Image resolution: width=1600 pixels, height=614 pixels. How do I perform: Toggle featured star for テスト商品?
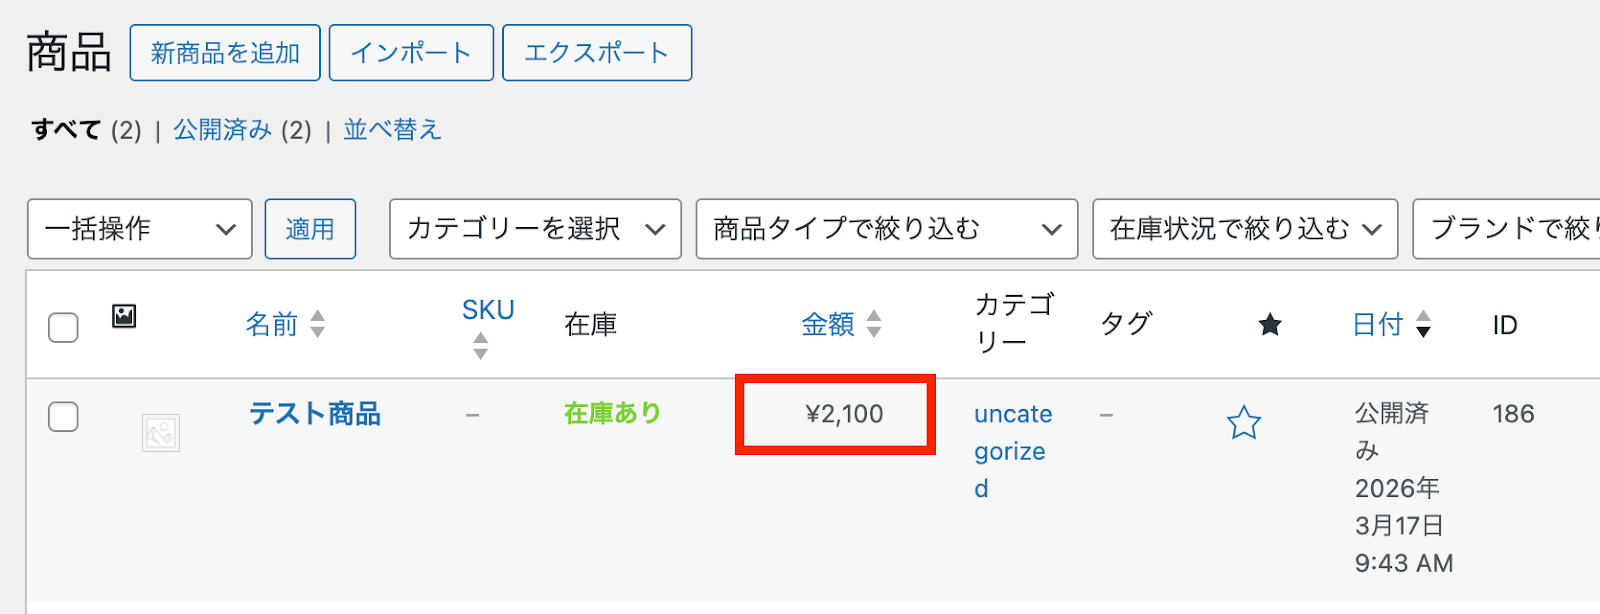(x=1244, y=423)
